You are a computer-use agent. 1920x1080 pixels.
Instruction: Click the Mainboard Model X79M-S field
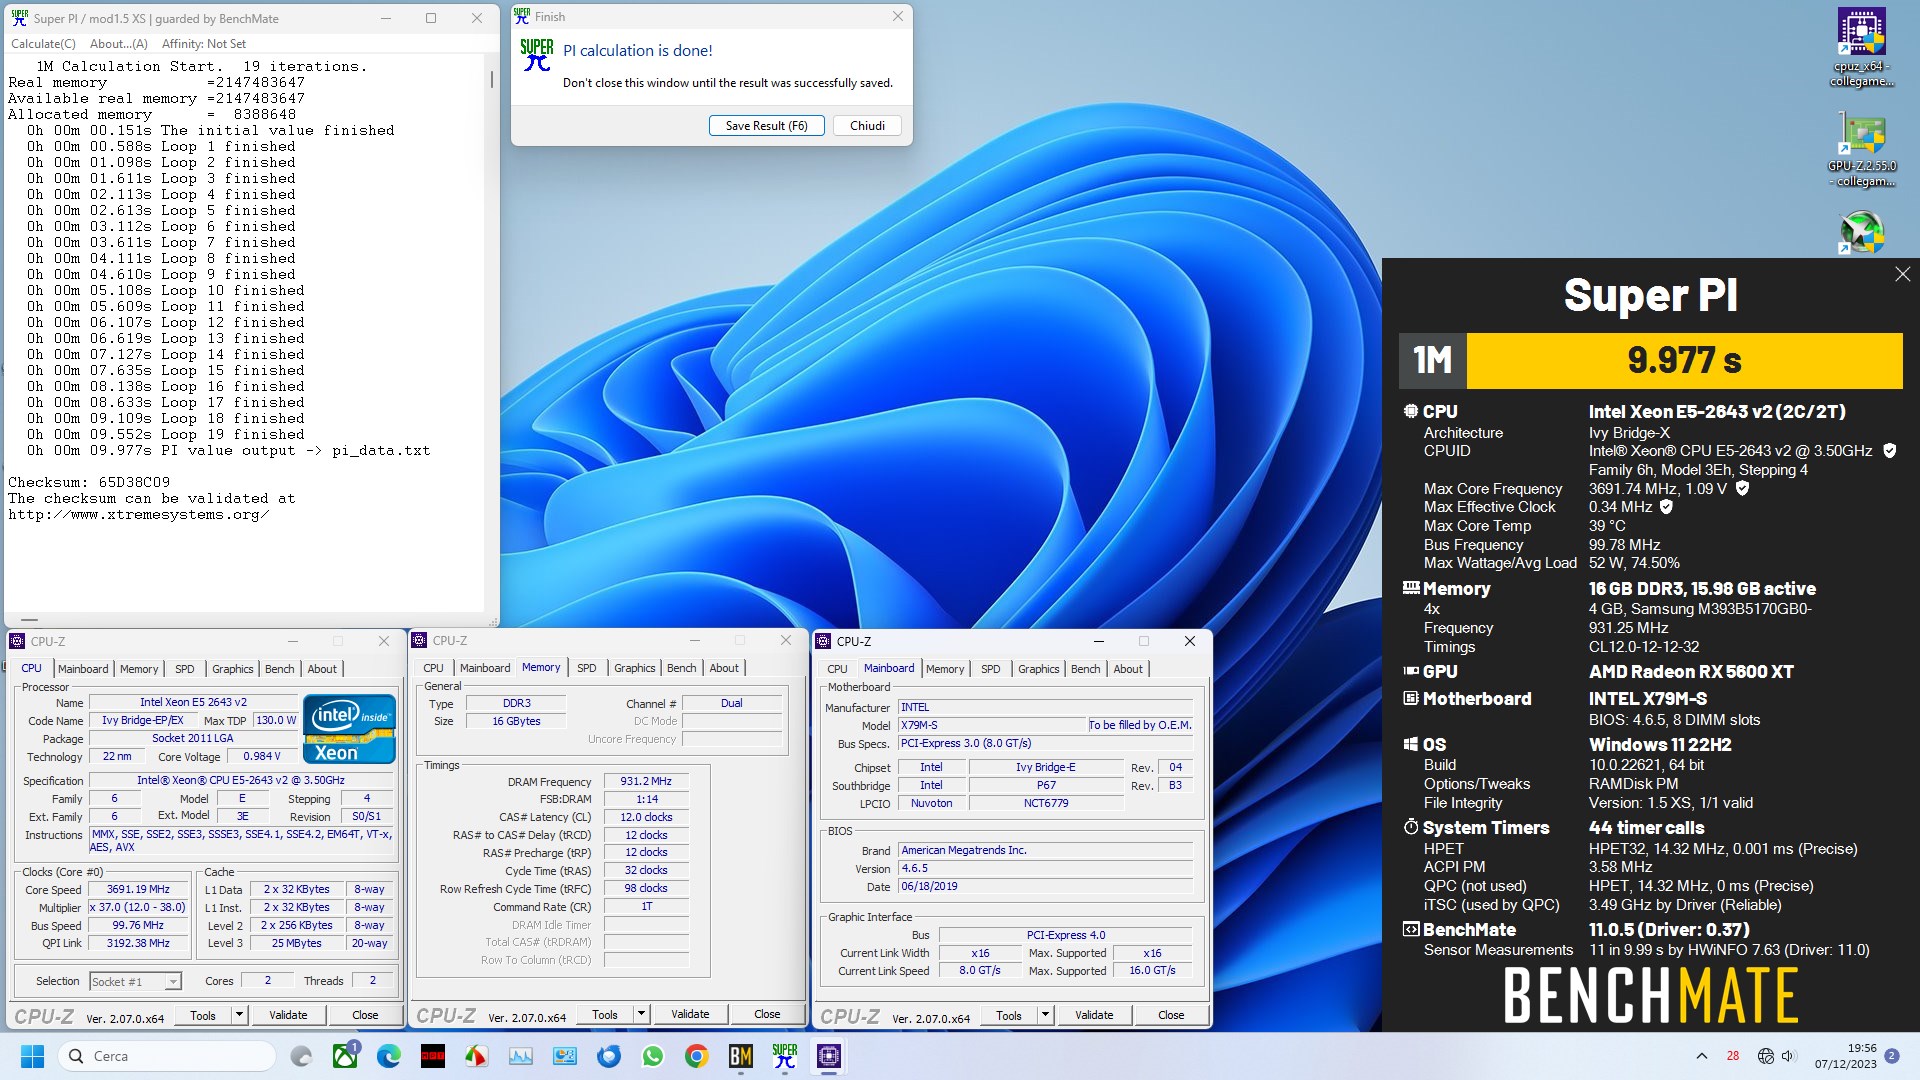tap(992, 726)
